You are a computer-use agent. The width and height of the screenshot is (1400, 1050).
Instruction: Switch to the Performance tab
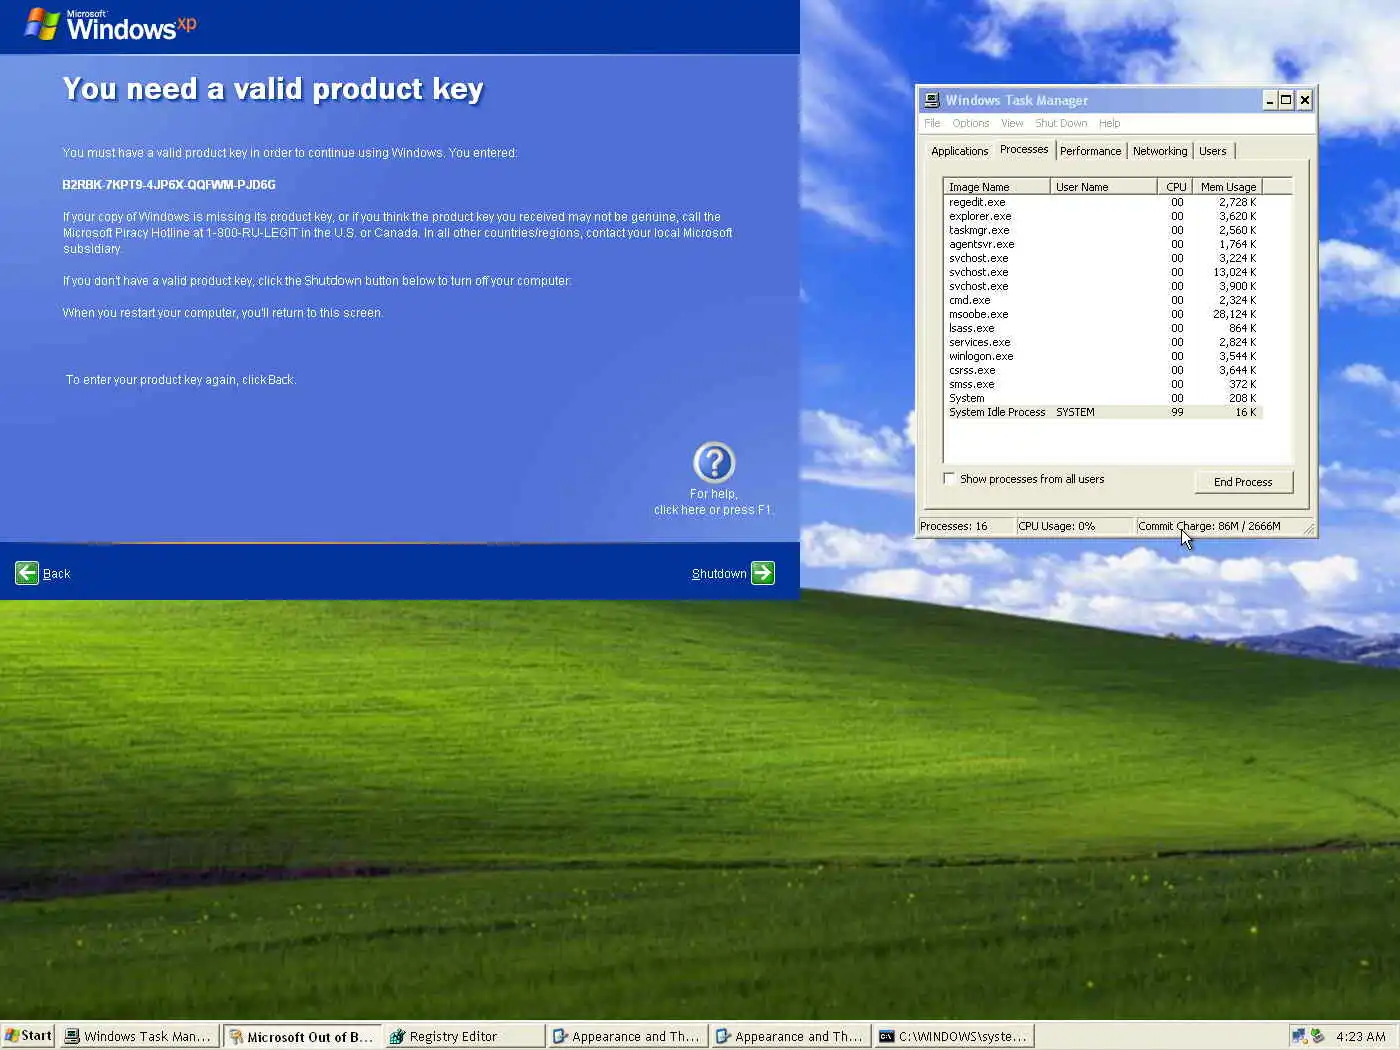coord(1090,151)
